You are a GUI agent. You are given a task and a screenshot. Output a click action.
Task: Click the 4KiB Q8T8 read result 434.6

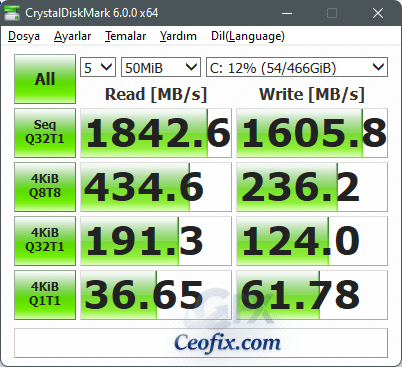click(156, 187)
